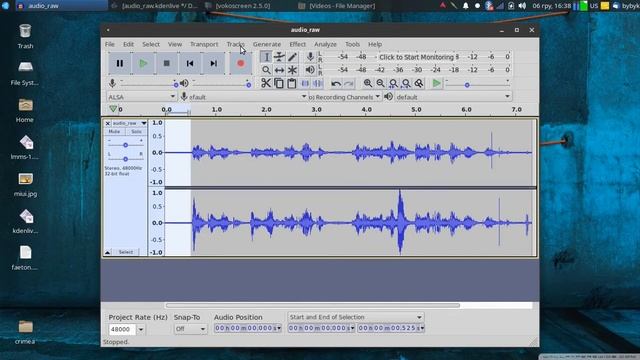Click the Trim audio icon

click(305, 83)
